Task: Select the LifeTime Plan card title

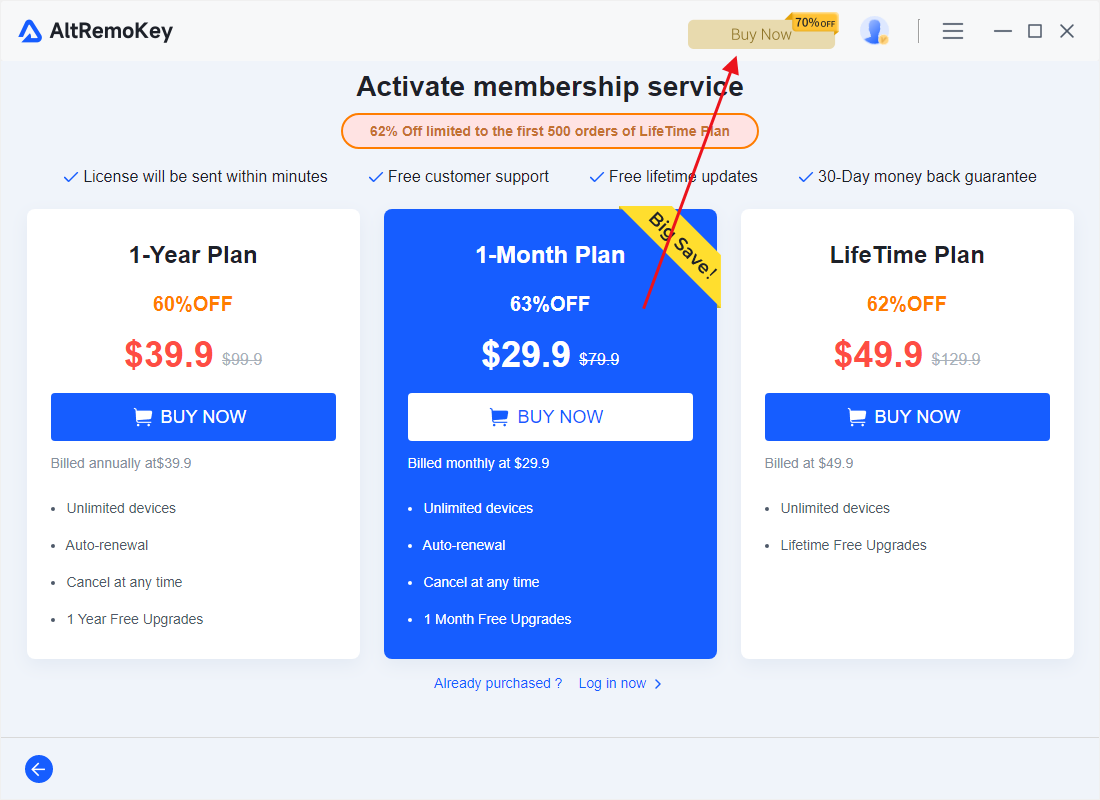Action: coord(907,255)
